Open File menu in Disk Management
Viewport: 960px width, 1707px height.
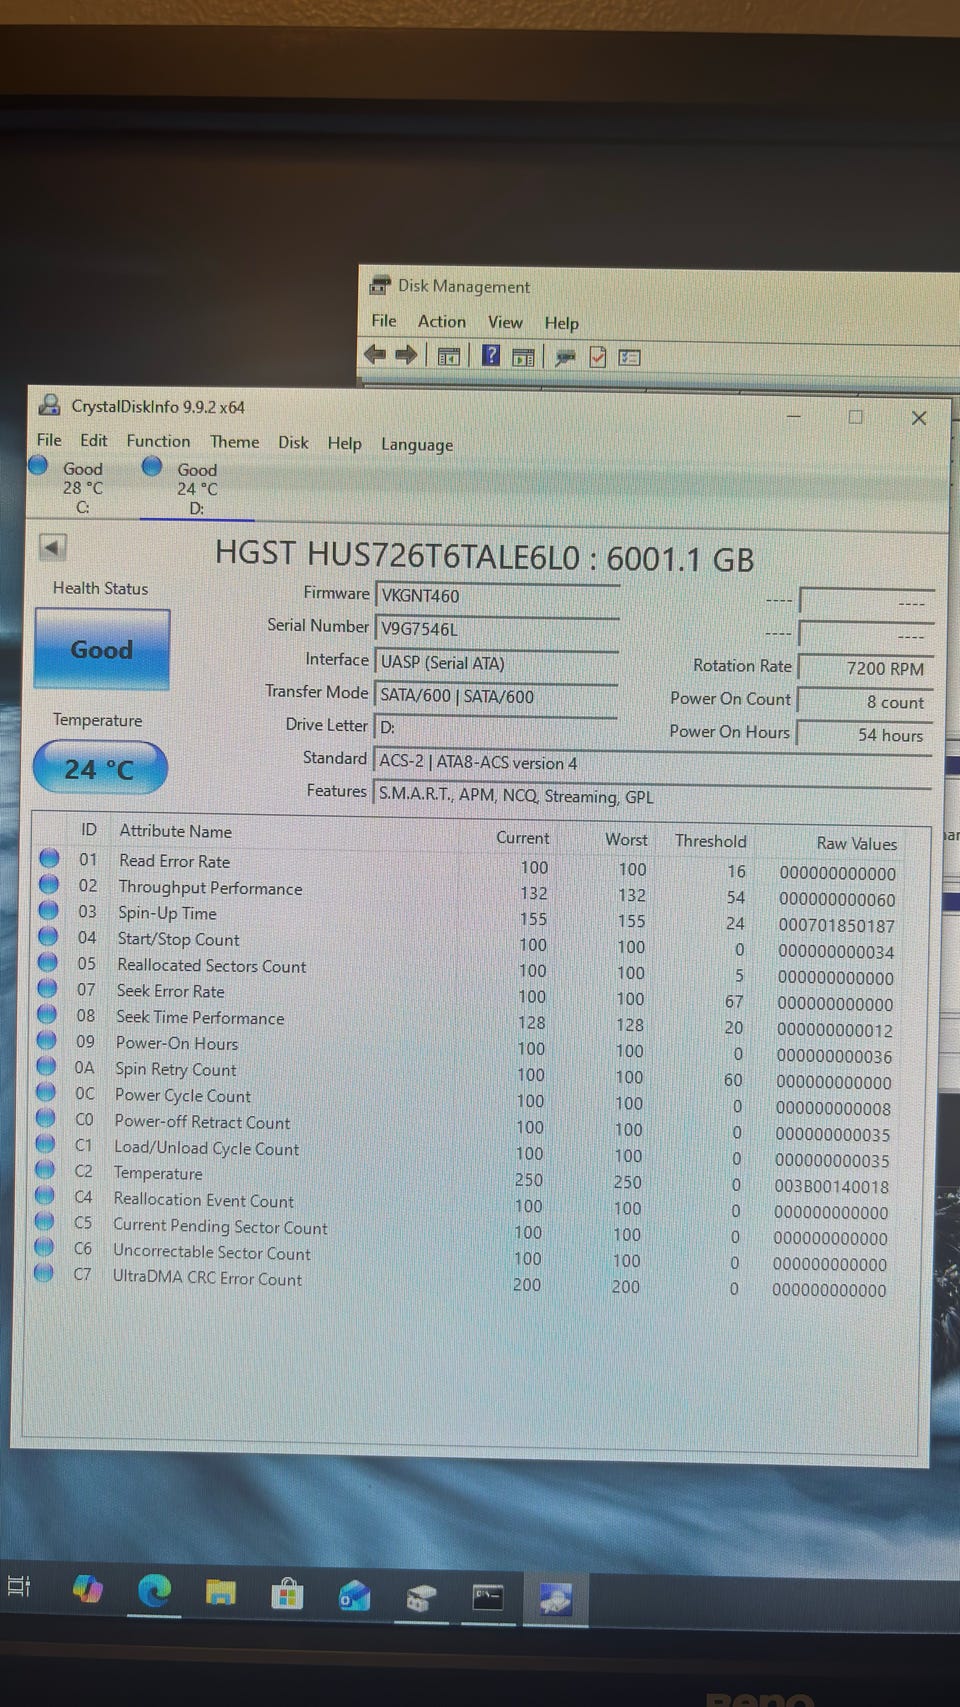coord(384,321)
